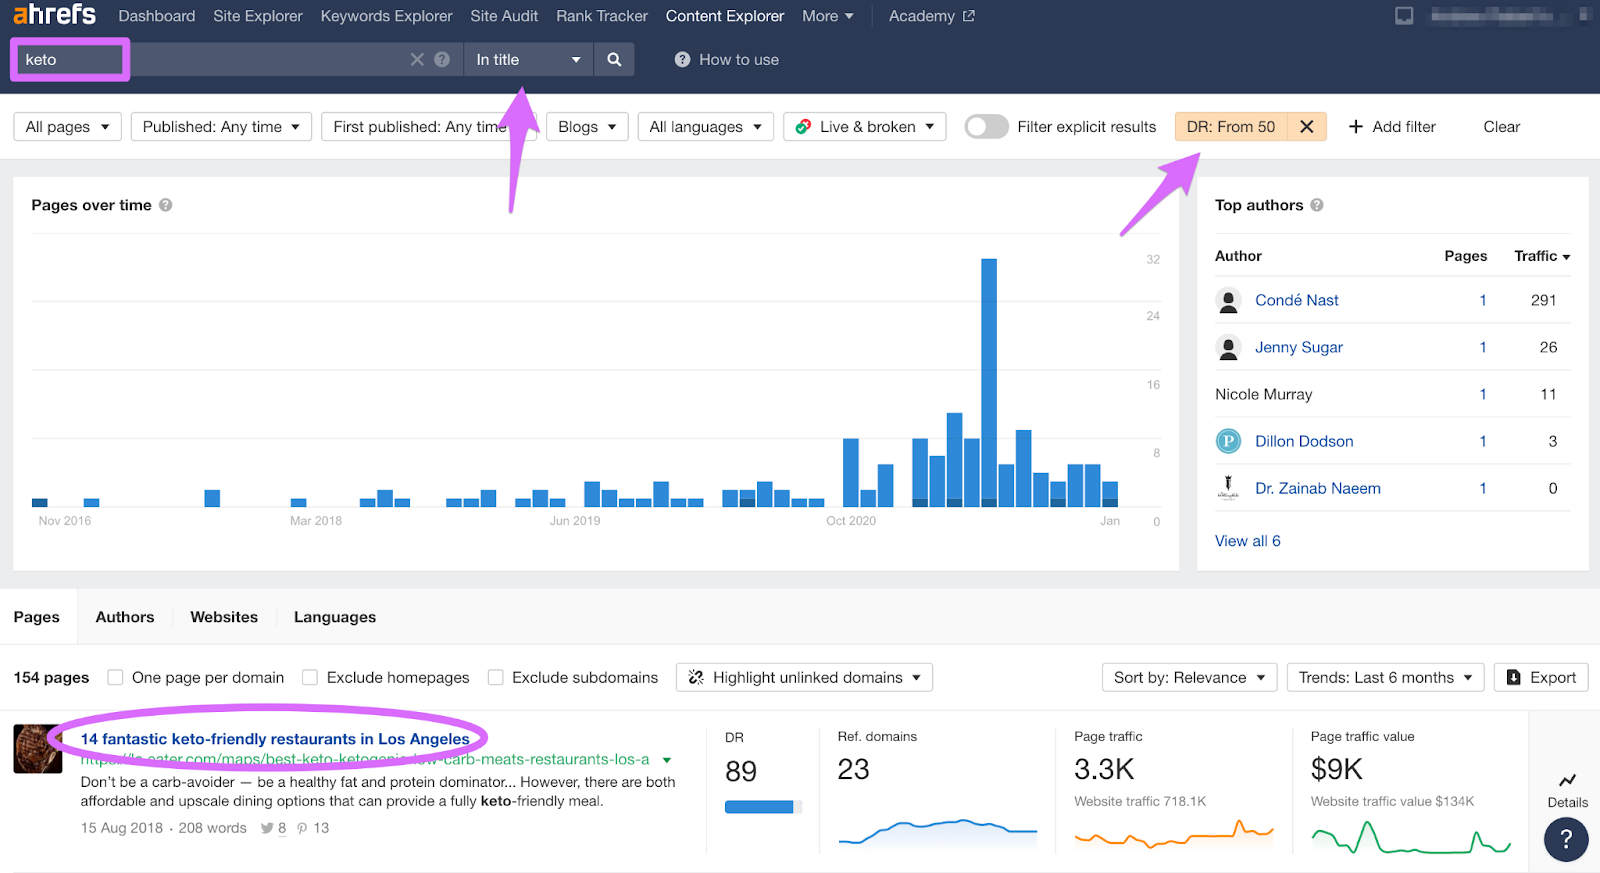This screenshot has width=1600, height=873.
Task: Toggle Filter explicit results switch
Action: 986,127
